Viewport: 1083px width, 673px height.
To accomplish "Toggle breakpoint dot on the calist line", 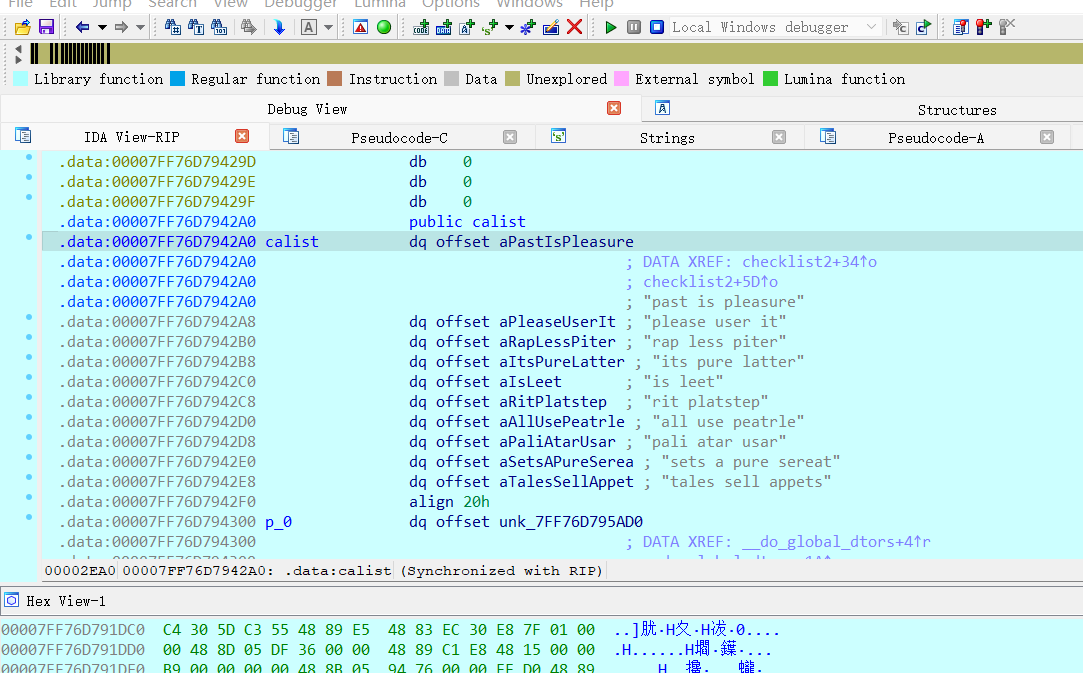I will tap(29, 237).
